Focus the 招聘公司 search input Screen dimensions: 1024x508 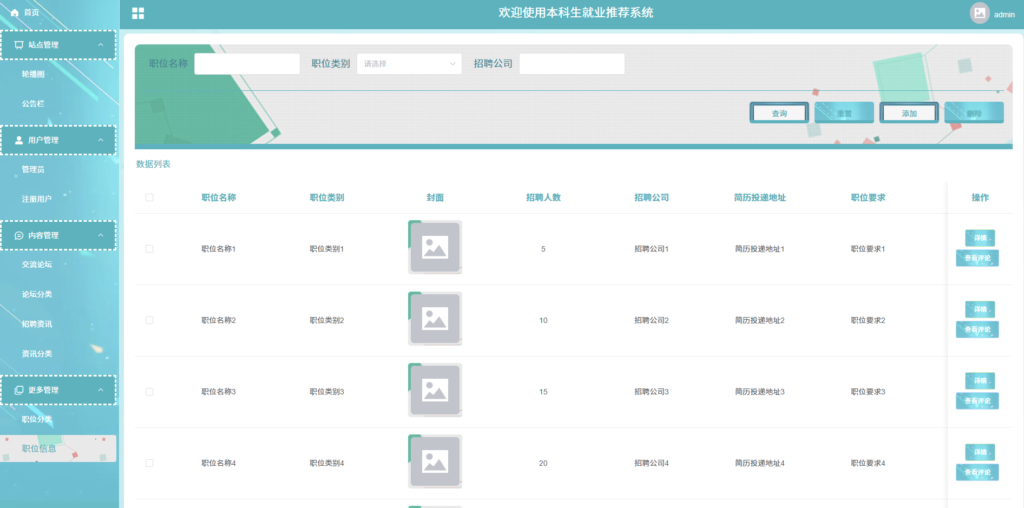click(572, 64)
